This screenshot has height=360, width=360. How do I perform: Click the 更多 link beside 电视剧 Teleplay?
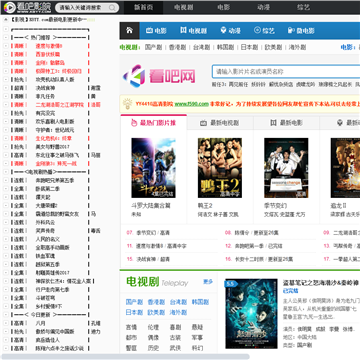(208, 282)
